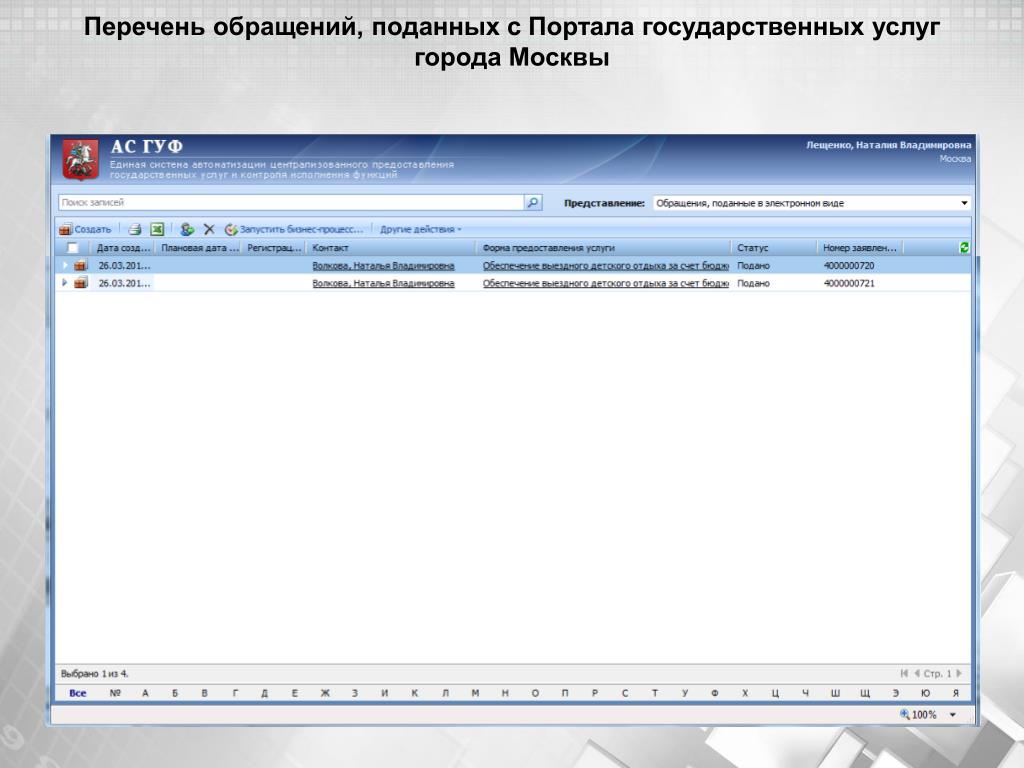Image resolution: width=1024 pixels, height=768 pixels.
Task: Sort by Номер заявлен... column header
Action: tap(860, 248)
